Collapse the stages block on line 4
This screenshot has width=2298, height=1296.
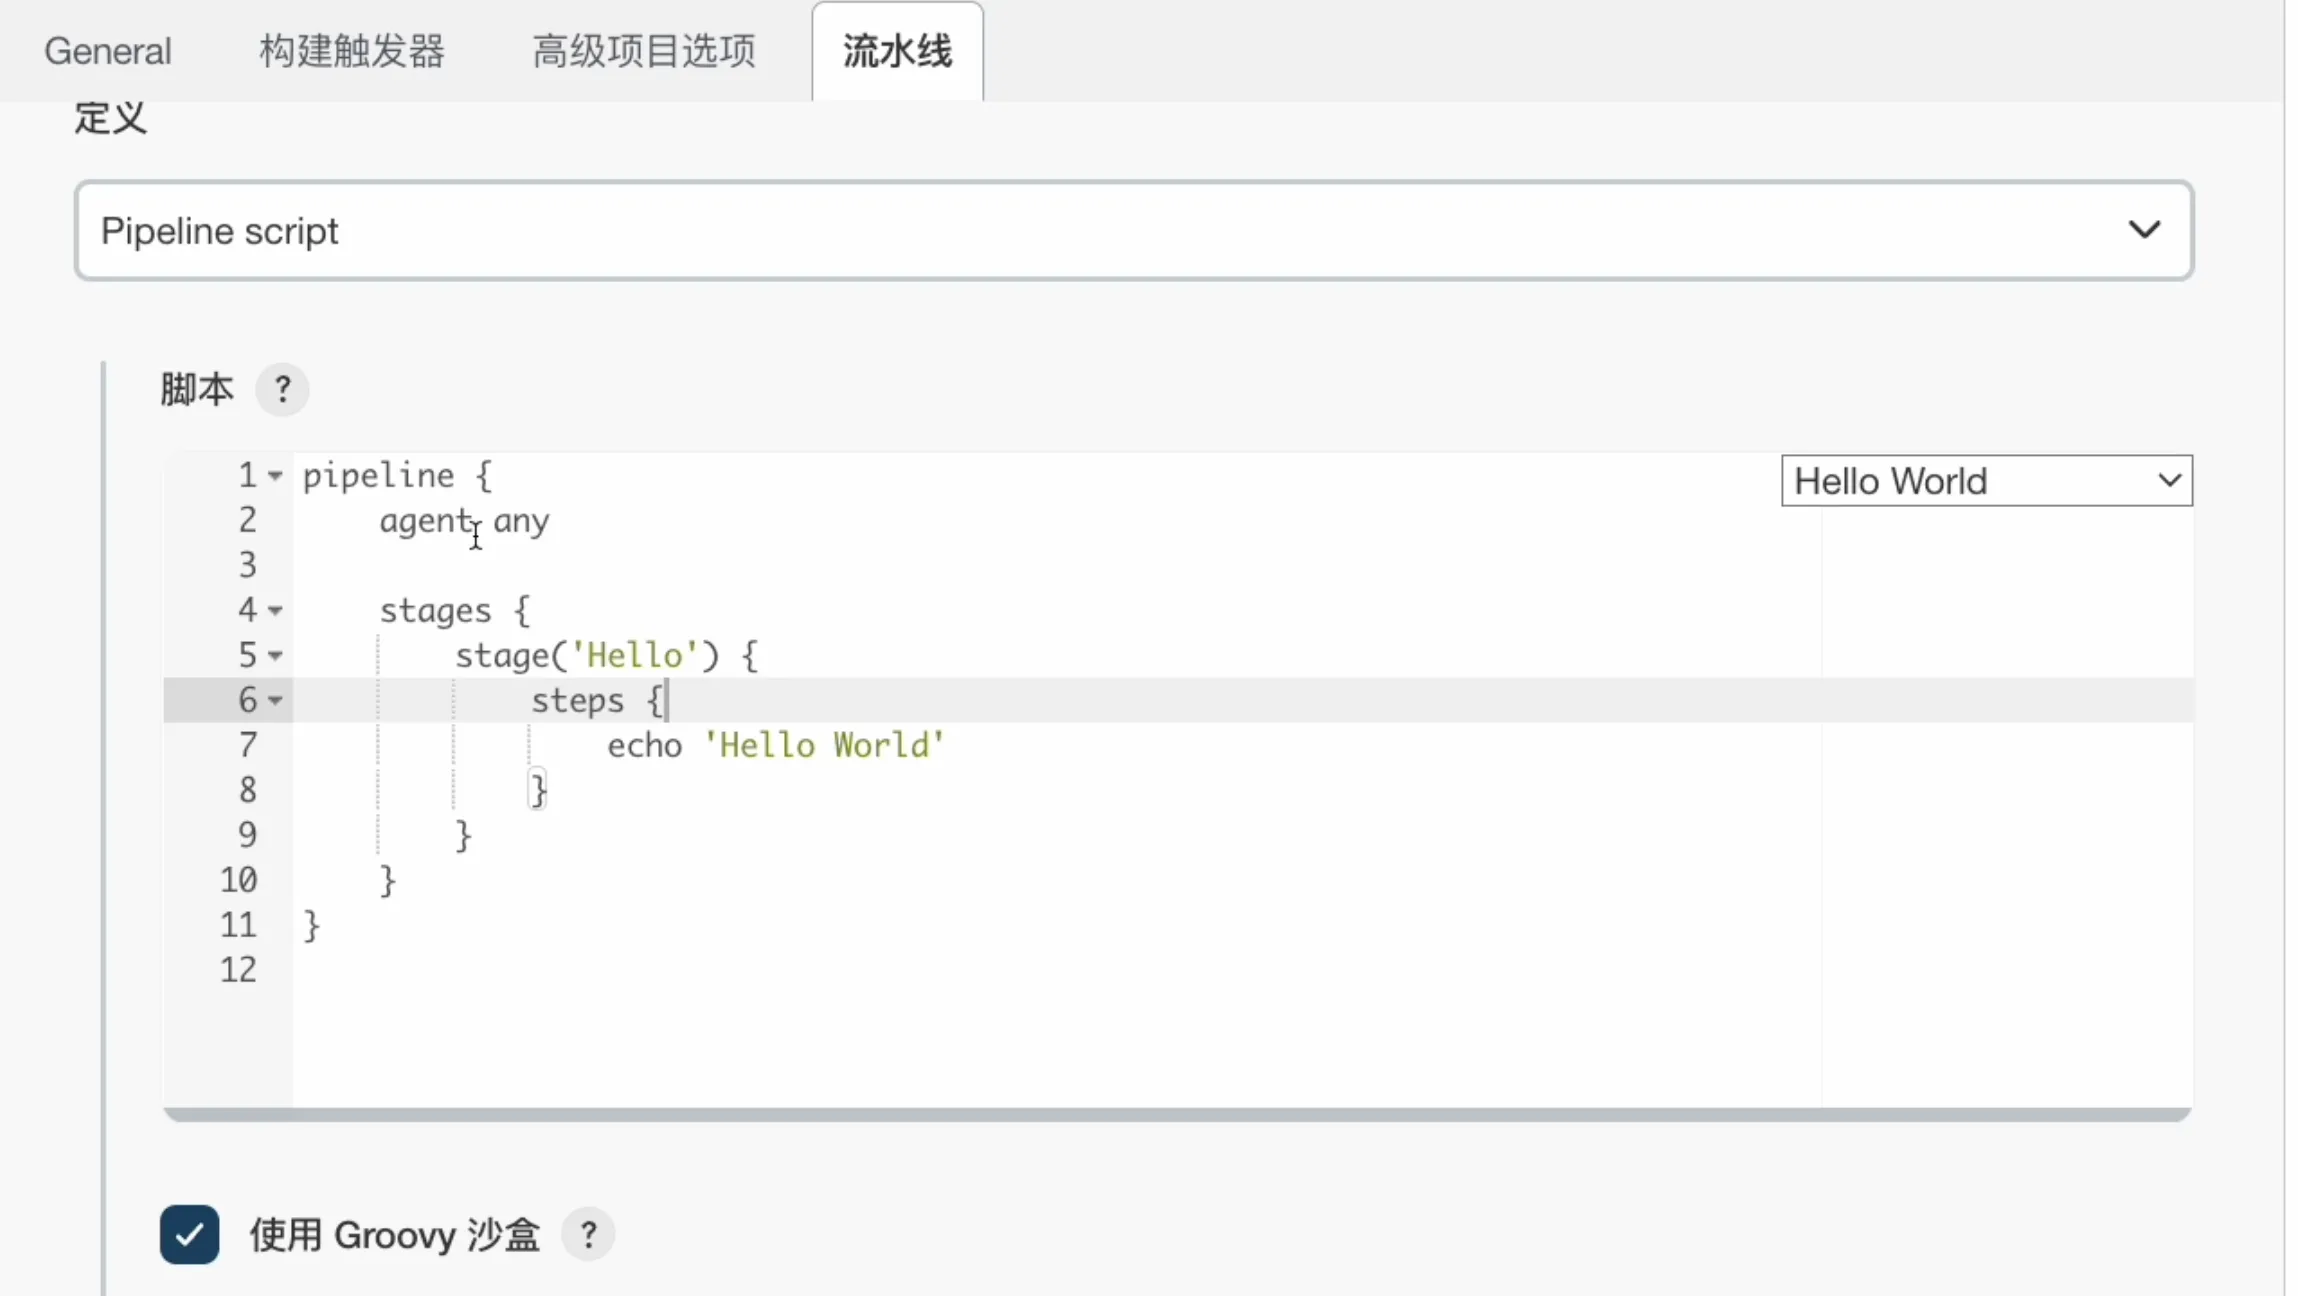[x=275, y=610]
